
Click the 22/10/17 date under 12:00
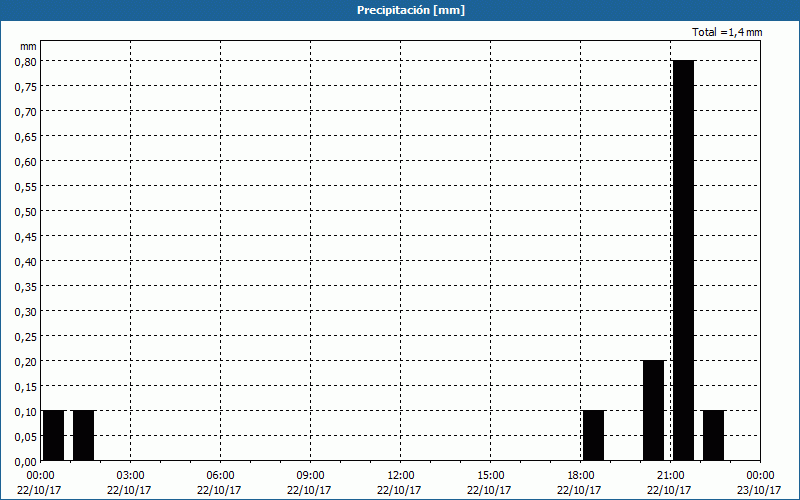click(x=399, y=490)
